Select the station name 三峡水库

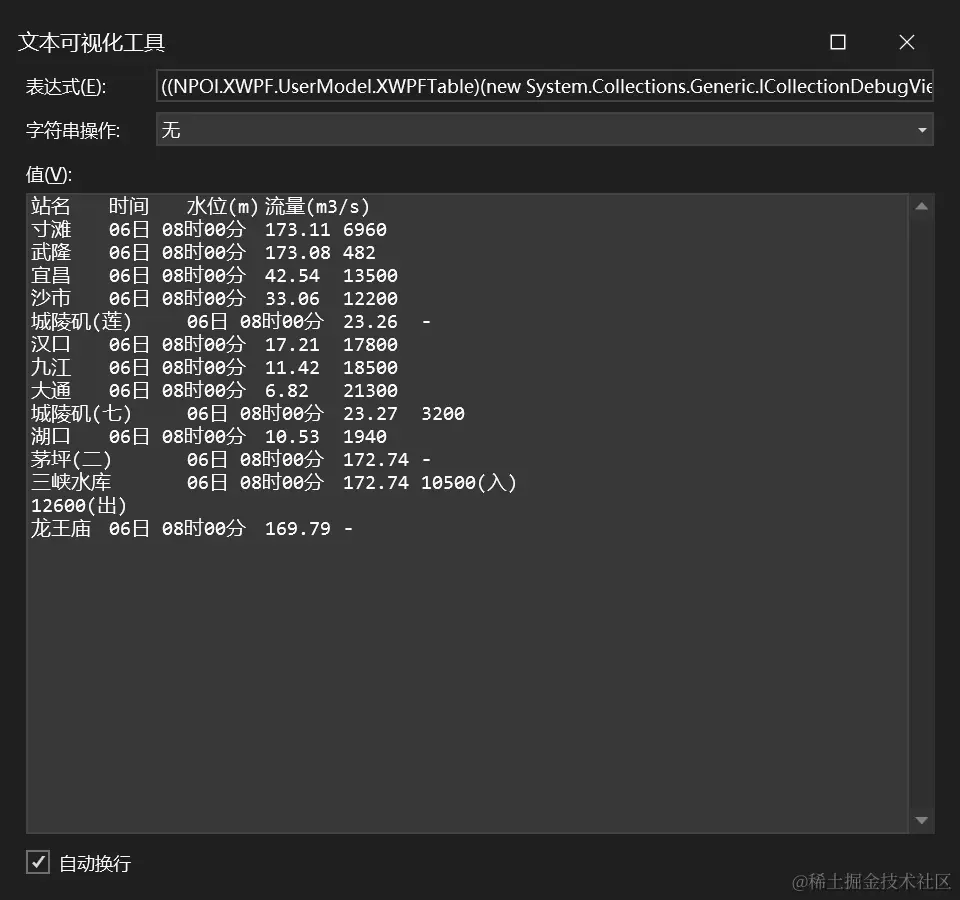click(71, 482)
